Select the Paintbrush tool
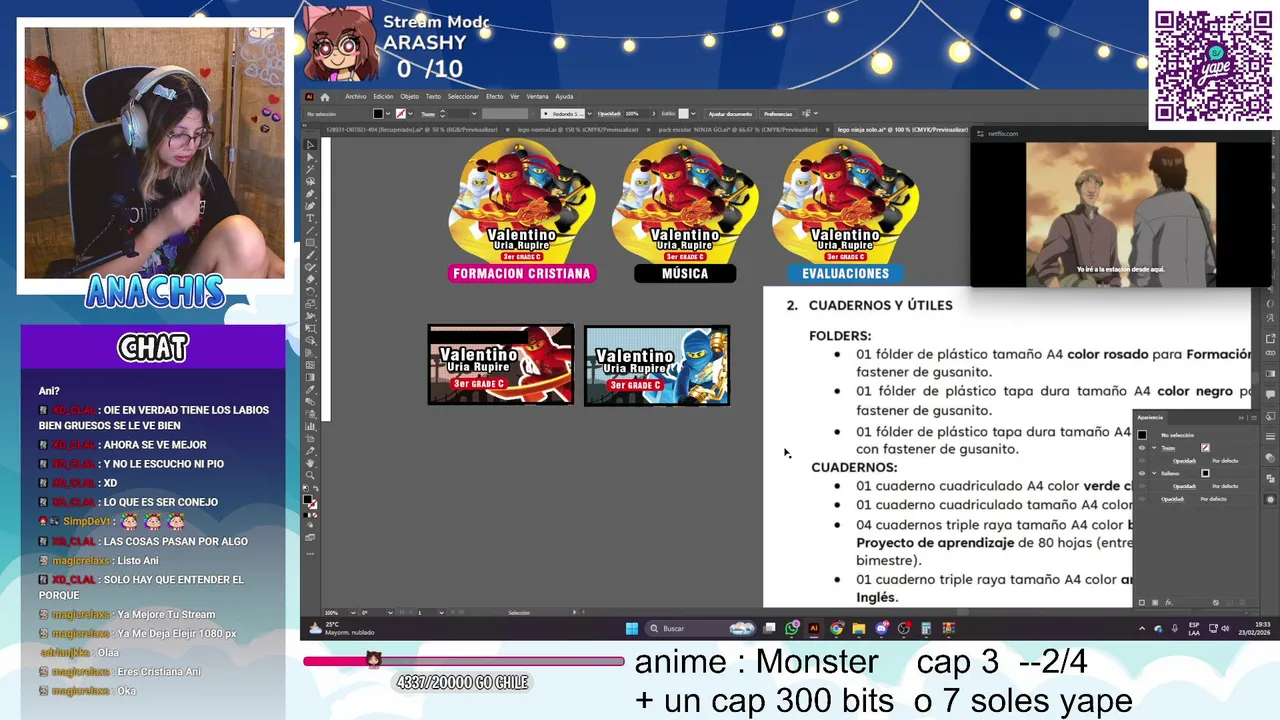1280x720 pixels. click(x=310, y=254)
